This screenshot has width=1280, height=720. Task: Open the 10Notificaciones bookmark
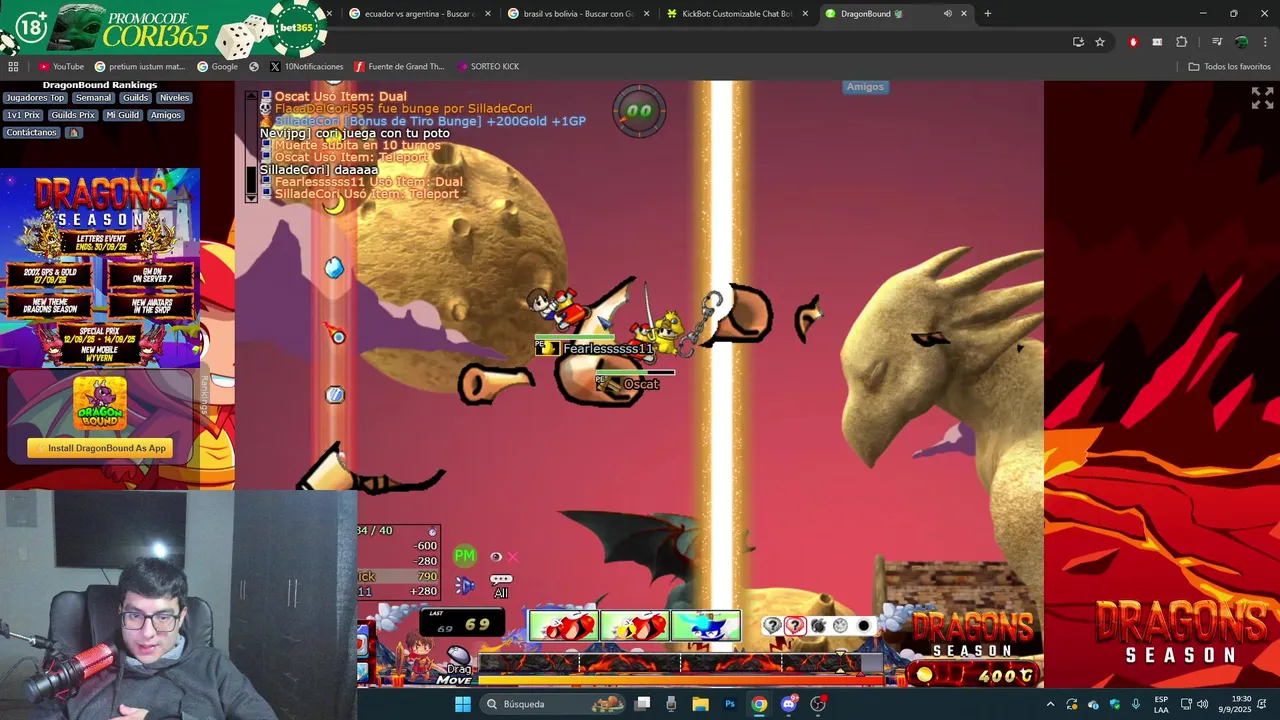[x=307, y=67]
